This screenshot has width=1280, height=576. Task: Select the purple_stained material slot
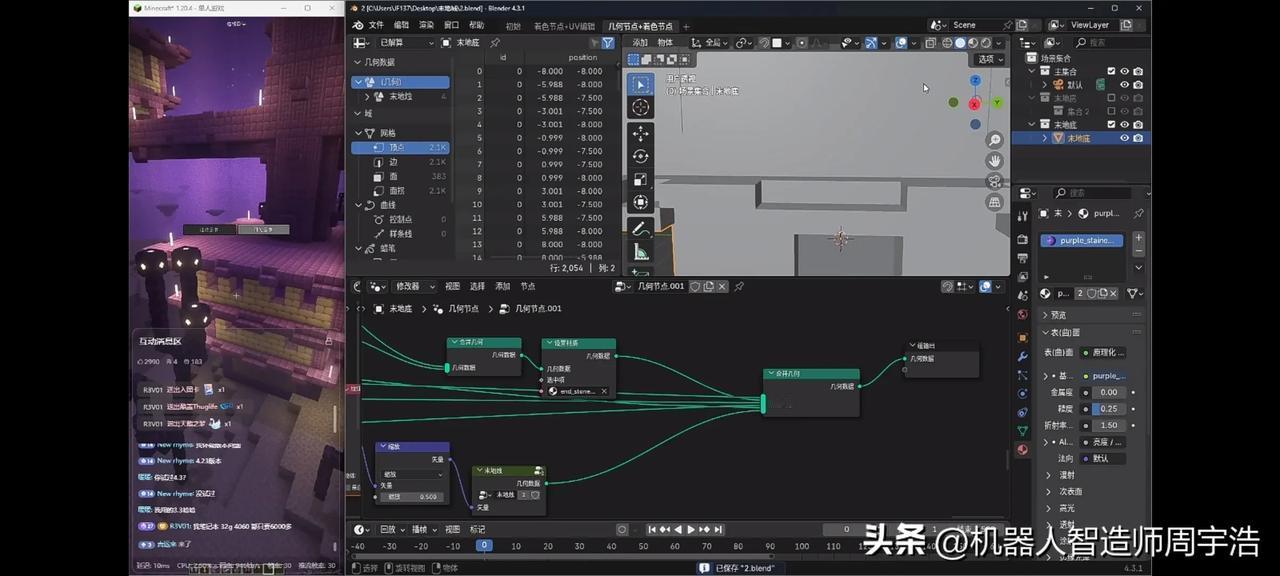(x=1082, y=240)
